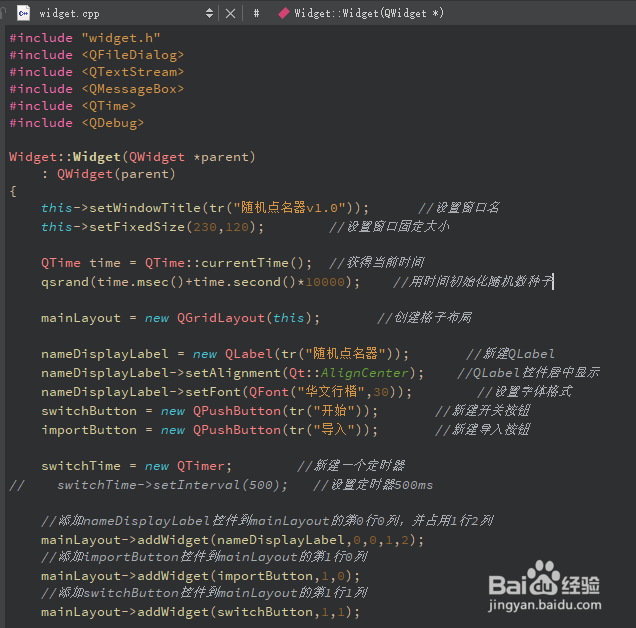Click the line #include <QFileDialog>
Viewport: 636px width, 628px height.
tap(97, 55)
